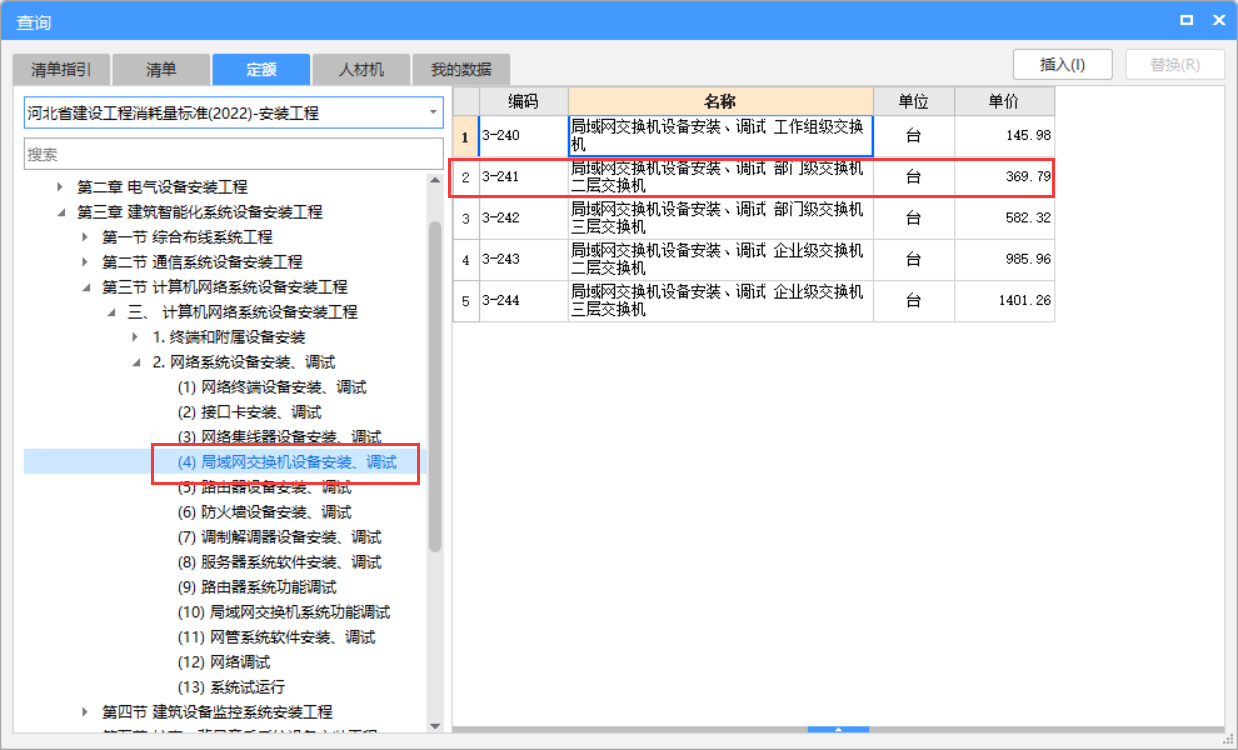Click the 插入(I) button
This screenshot has width=1238, height=750.
(1063, 64)
